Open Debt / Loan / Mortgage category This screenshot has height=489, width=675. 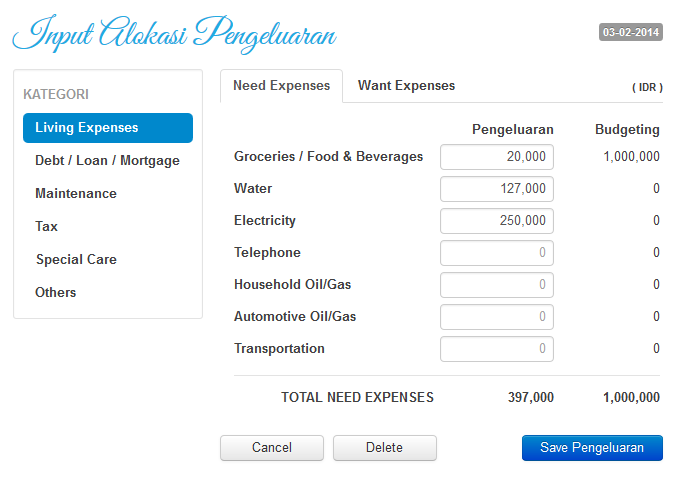click(108, 161)
